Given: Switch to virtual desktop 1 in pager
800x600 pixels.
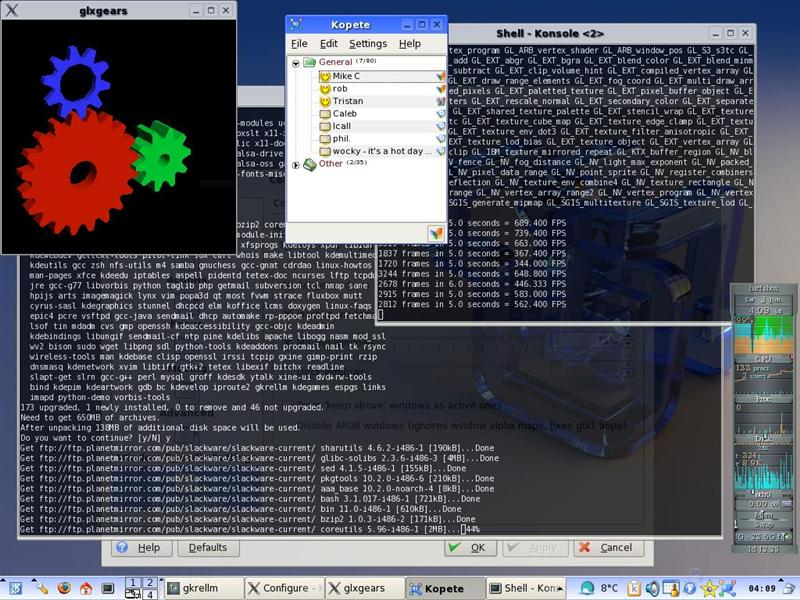Looking at the screenshot, I should click(x=133, y=583).
